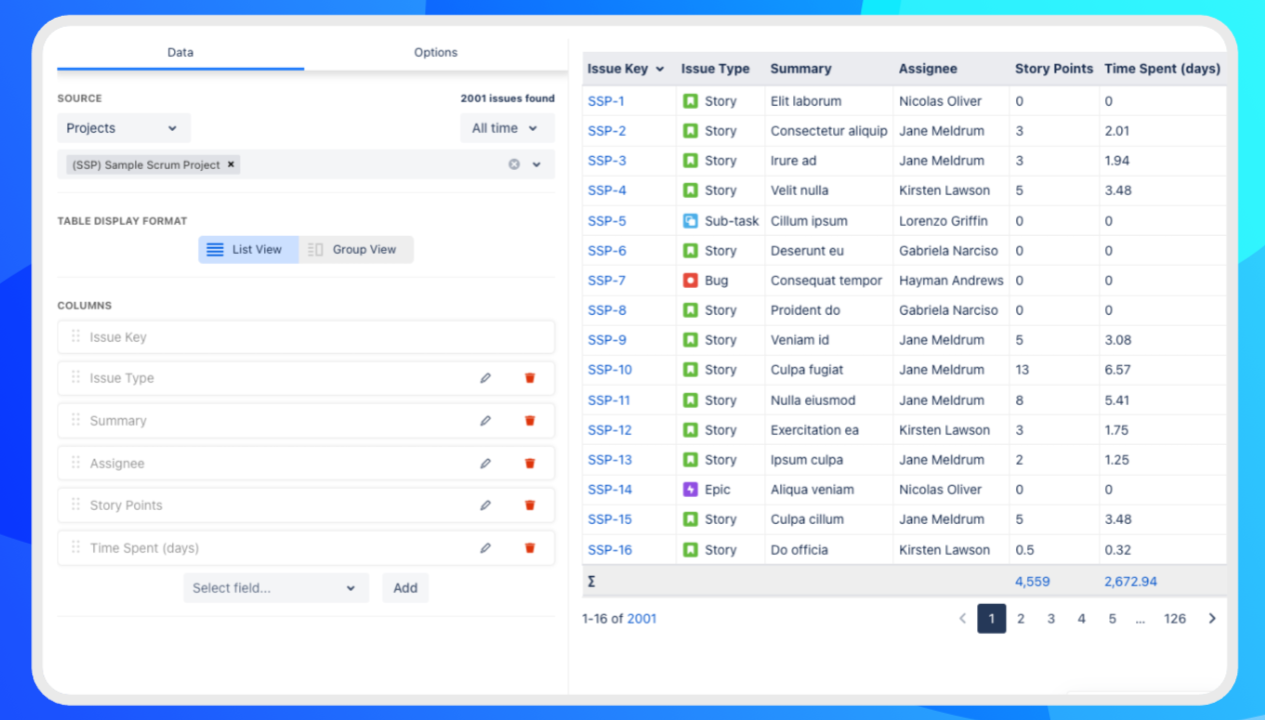Image resolution: width=1265 pixels, height=720 pixels.
Task: Jump to page 126 in pagination
Action: pyautogui.click(x=1174, y=619)
